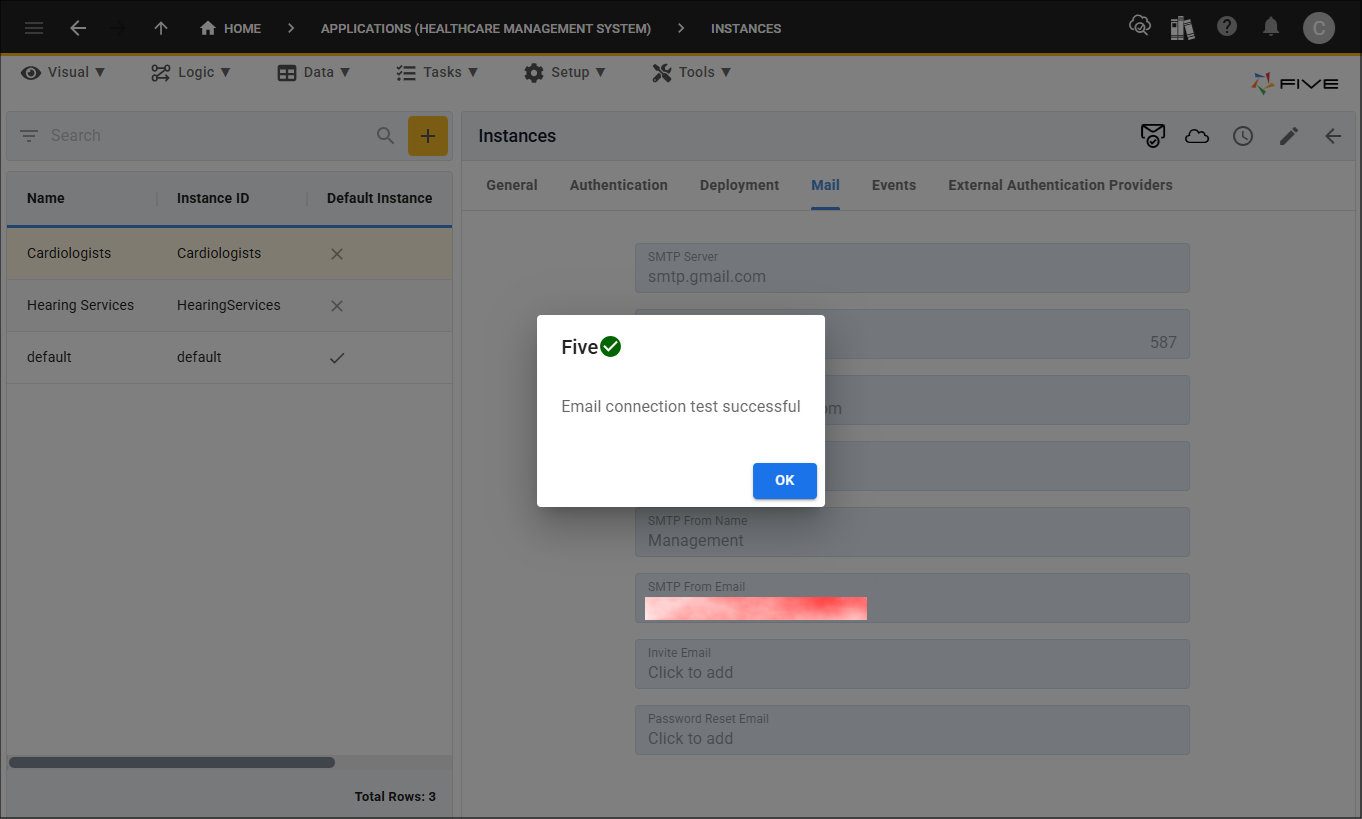Click the pencil edit icon

pos(1289,136)
